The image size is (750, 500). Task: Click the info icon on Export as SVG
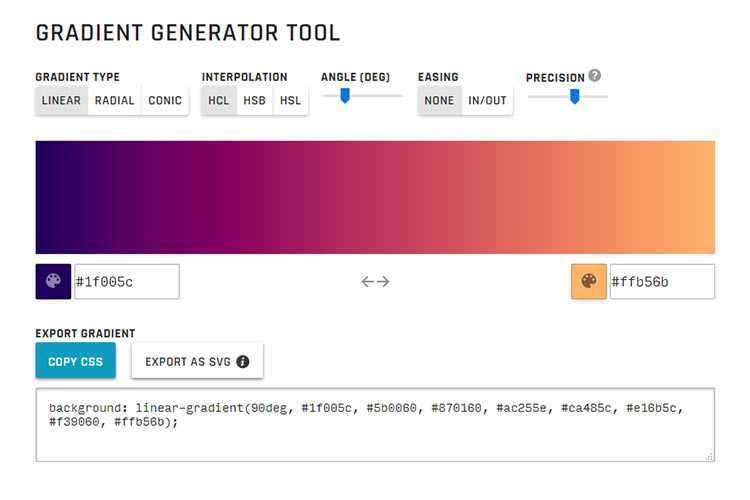(243, 362)
